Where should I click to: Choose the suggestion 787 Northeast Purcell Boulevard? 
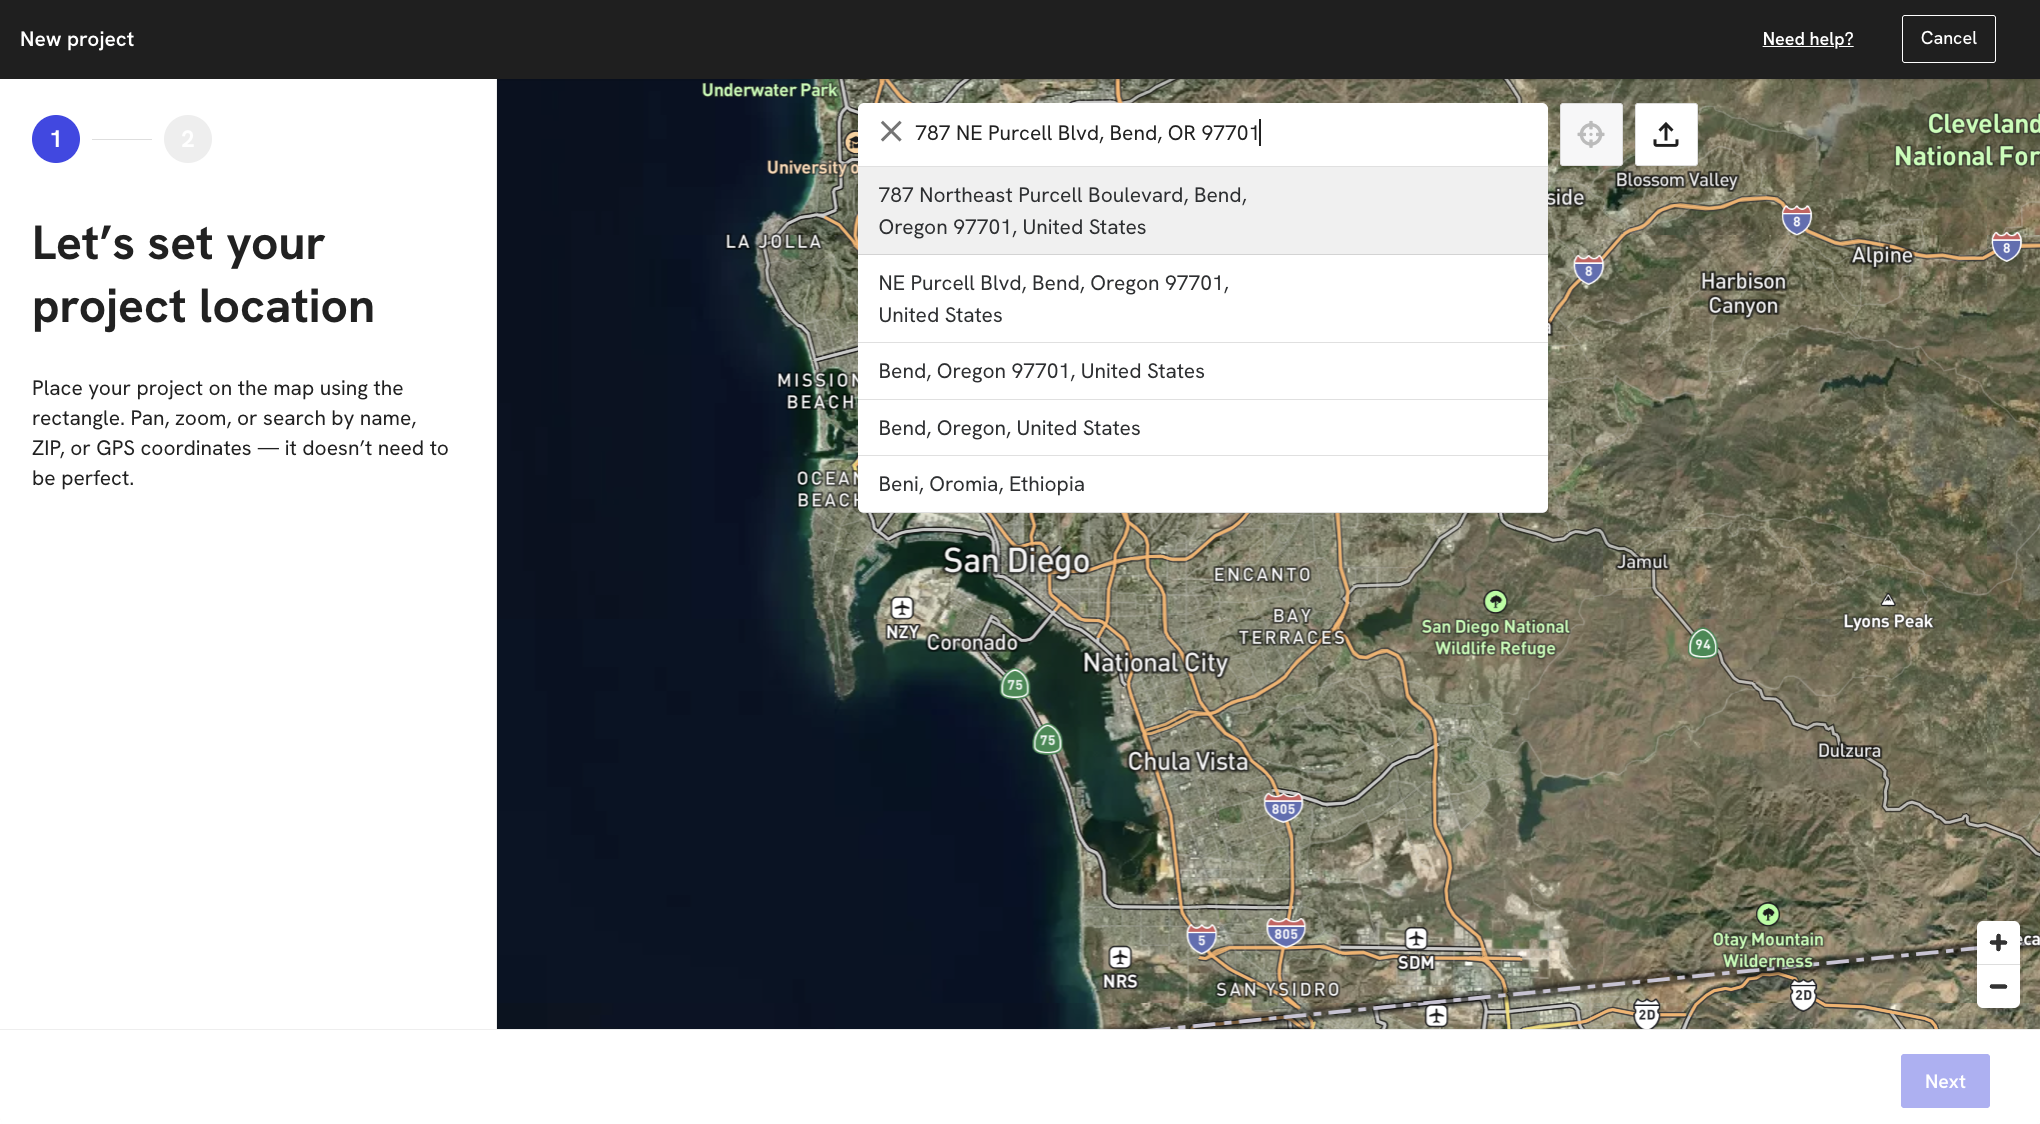tap(1063, 210)
